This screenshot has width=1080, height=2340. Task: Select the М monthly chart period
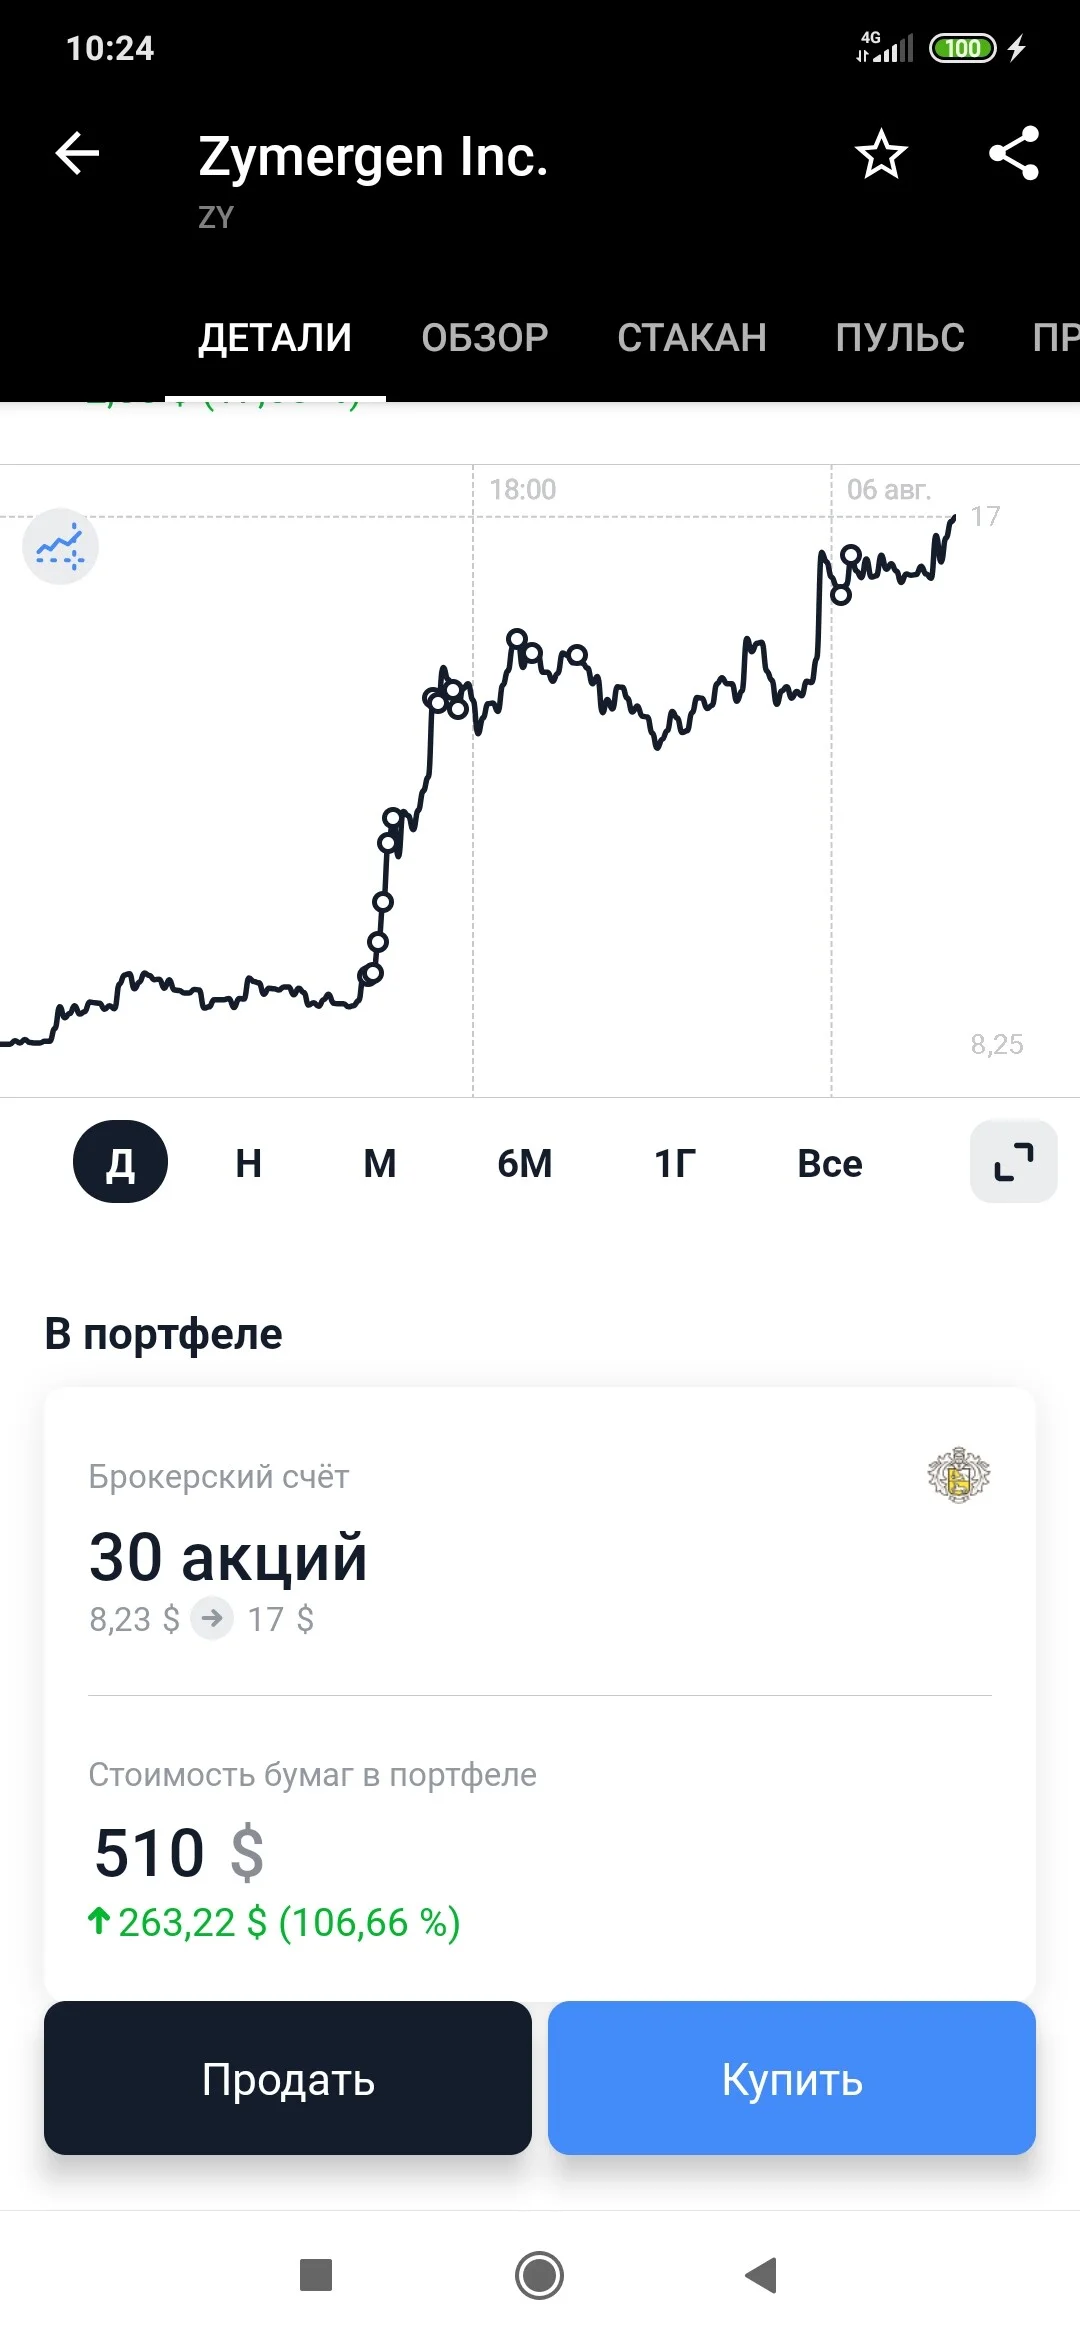(380, 1163)
